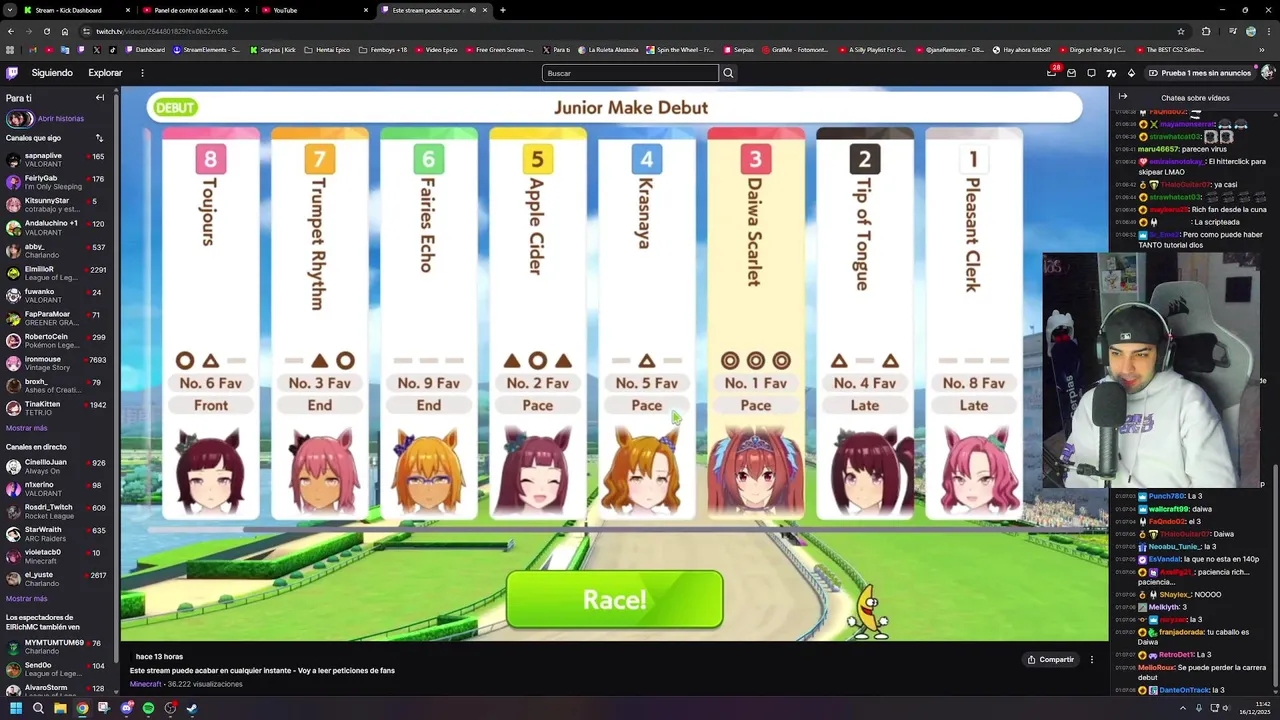
Task: Submit search with the magnifier button
Action: (x=728, y=73)
